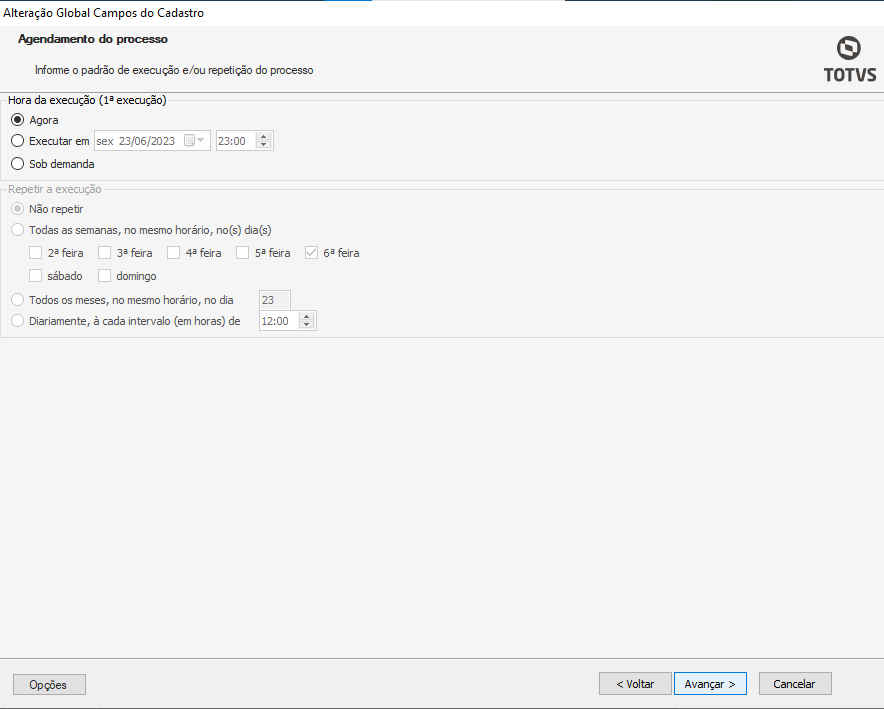
Task: Tick the 'domingo' checkbox
Action: click(105, 276)
